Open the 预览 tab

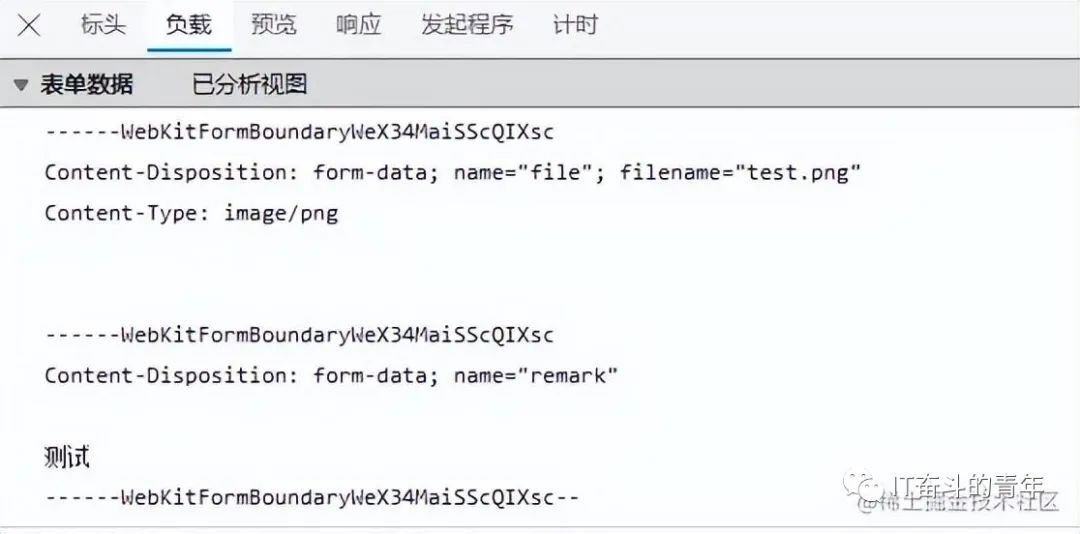click(273, 26)
